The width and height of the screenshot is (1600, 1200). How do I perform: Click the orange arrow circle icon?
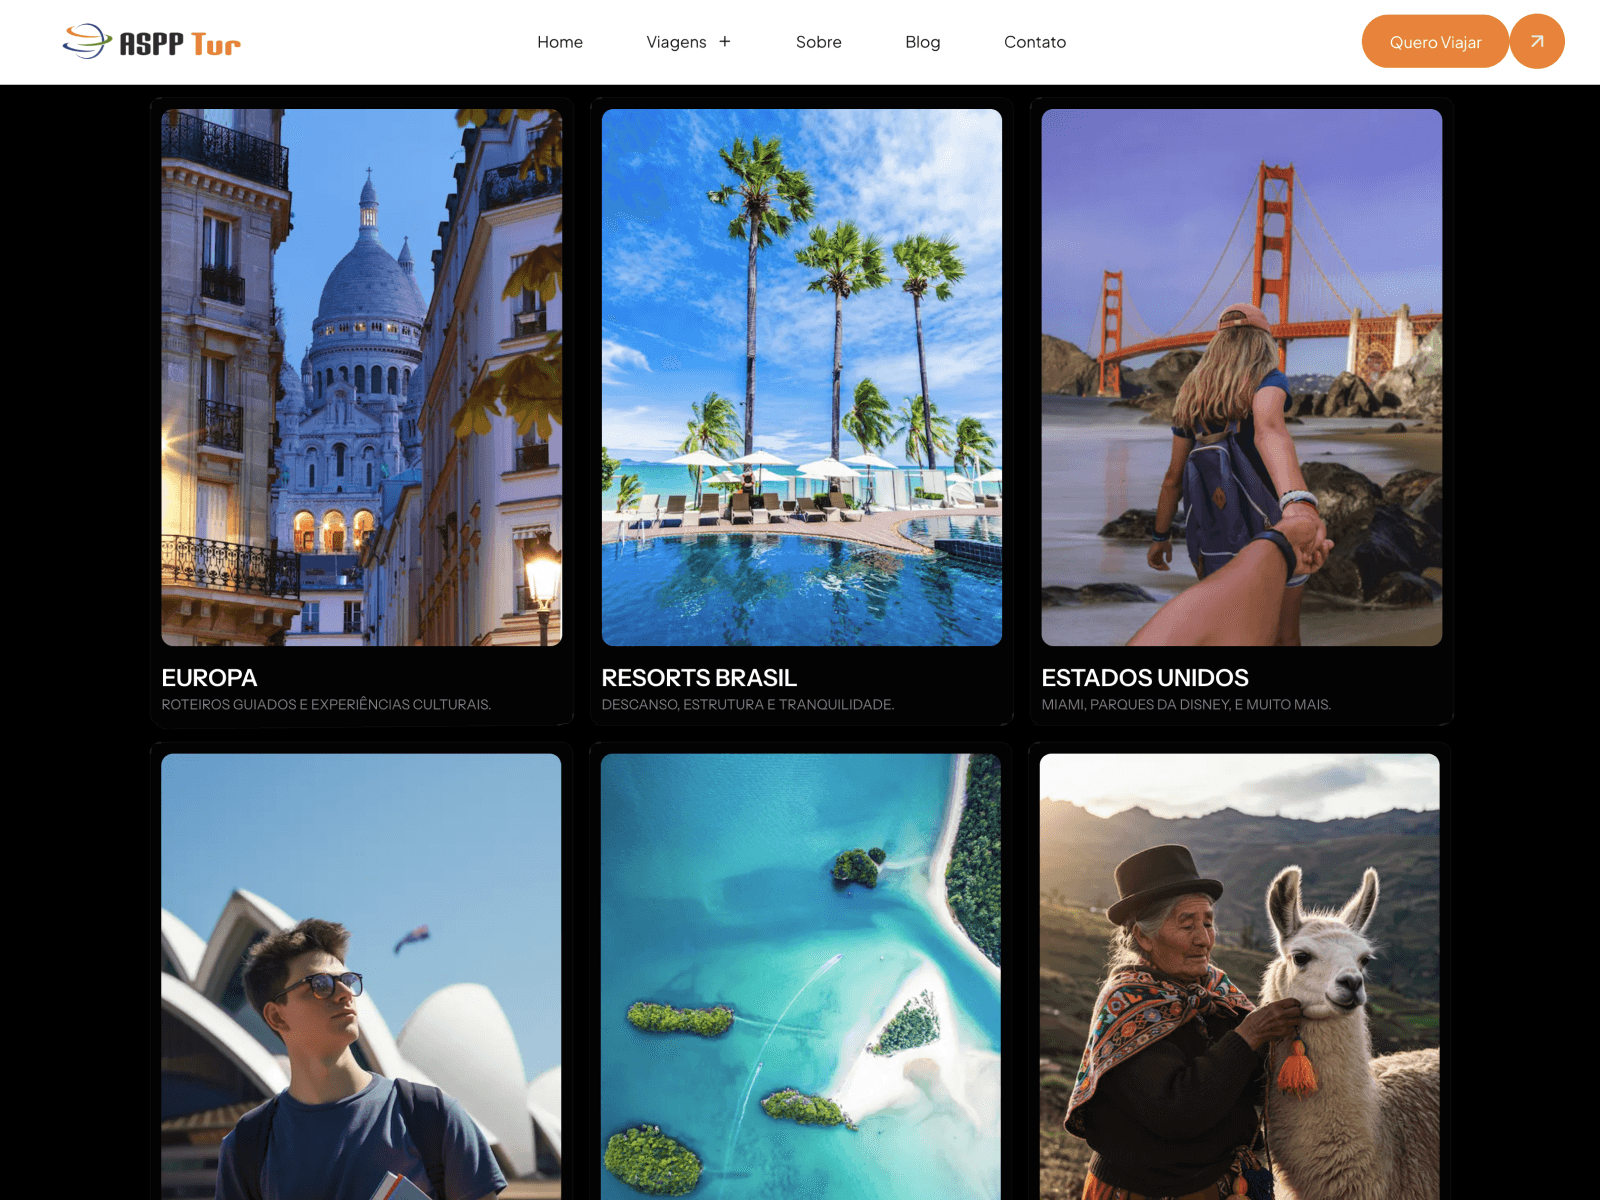(x=1537, y=41)
